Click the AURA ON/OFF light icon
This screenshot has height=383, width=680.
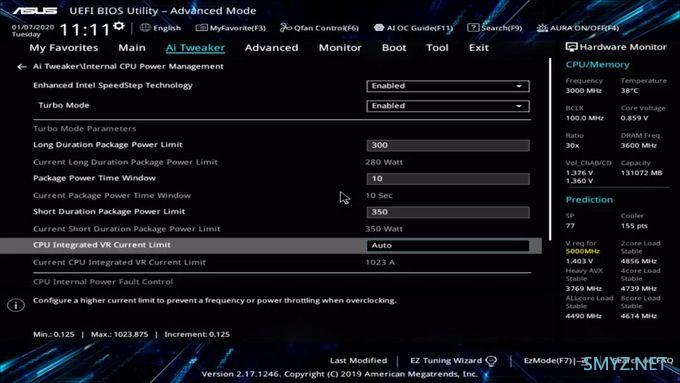pyautogui.click(x=542, y=28)
